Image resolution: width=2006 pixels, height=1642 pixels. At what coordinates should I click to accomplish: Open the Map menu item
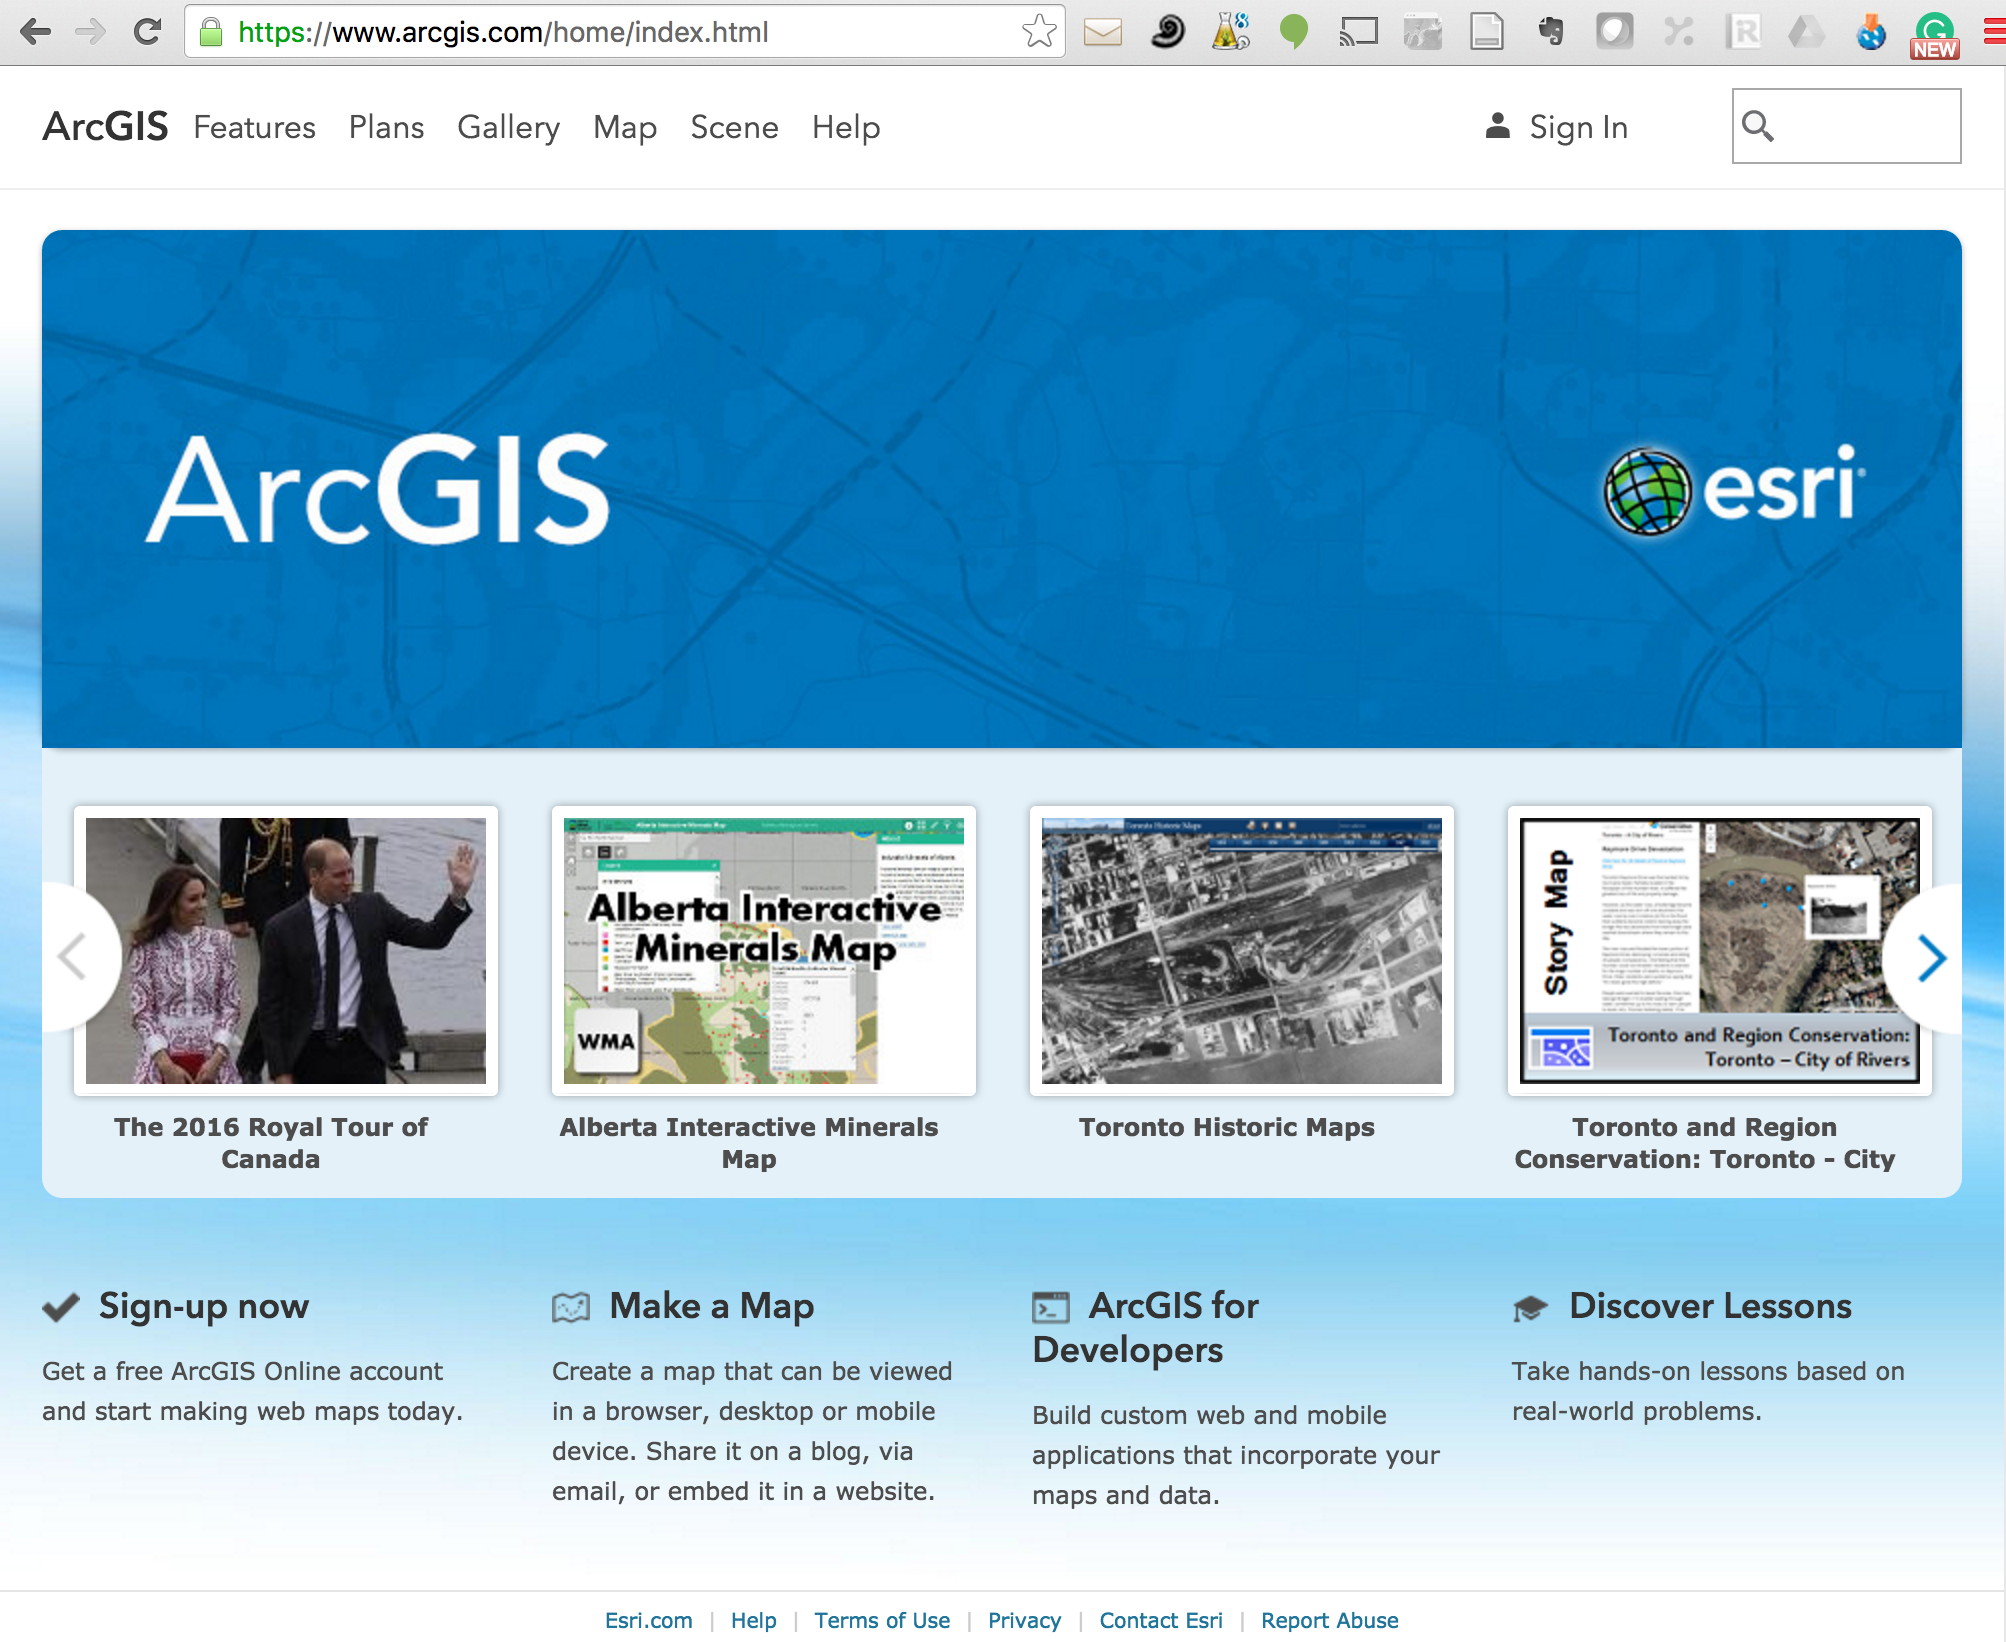pyautogui.click(x=625, y=127)
